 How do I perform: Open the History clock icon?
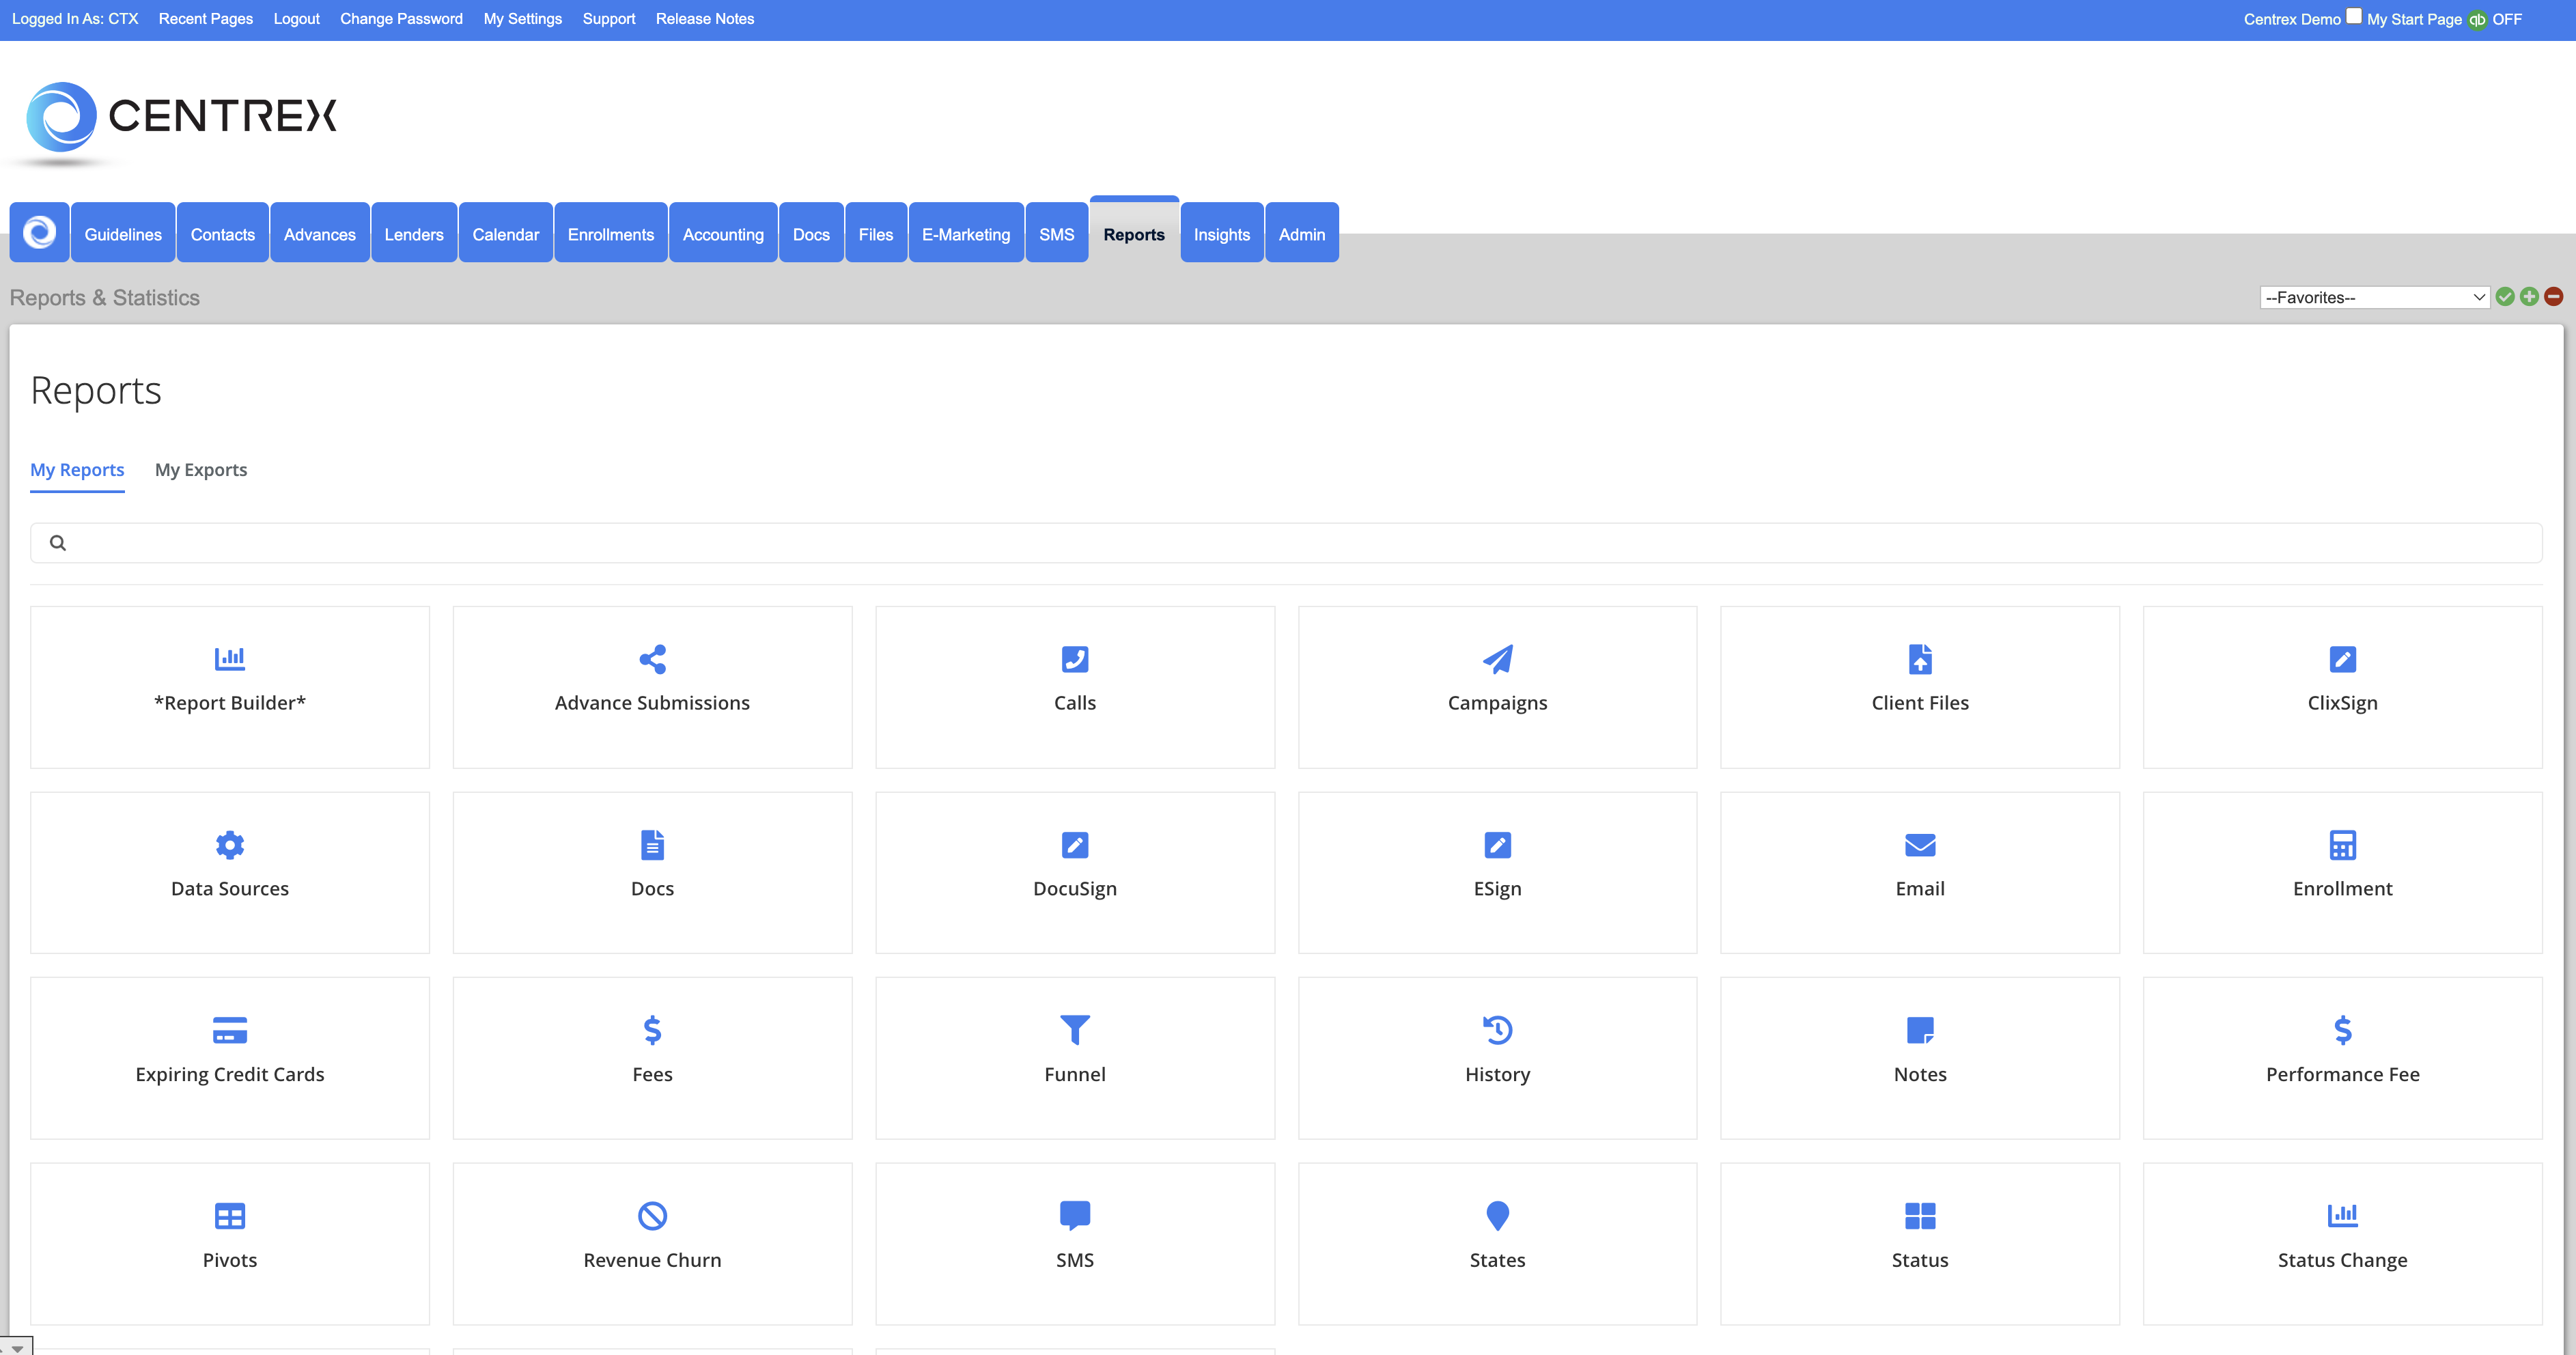1497,1029
